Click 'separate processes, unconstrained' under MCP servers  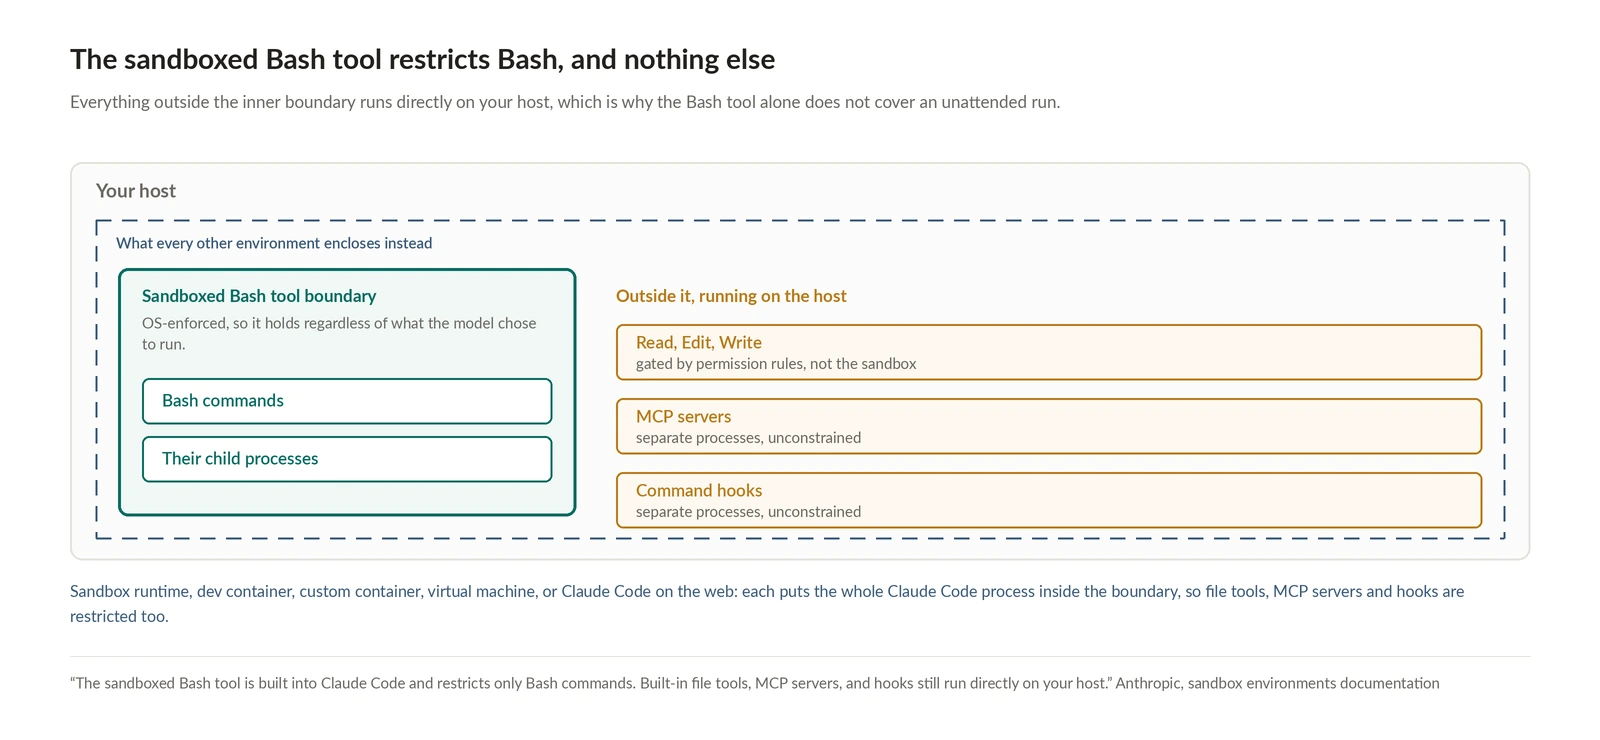tap(748, 438)
